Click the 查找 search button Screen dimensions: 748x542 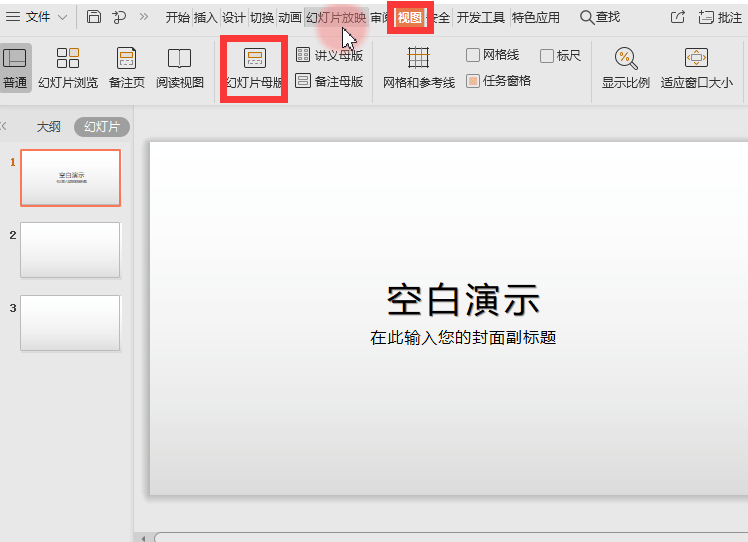point(600,18)
